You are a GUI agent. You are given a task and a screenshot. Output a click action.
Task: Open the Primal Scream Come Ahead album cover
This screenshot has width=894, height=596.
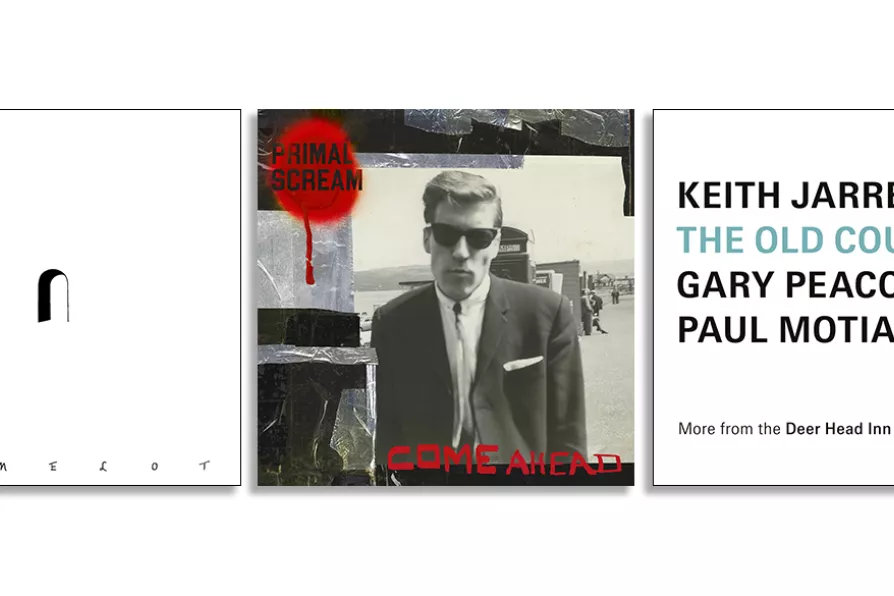pos(446,297)
